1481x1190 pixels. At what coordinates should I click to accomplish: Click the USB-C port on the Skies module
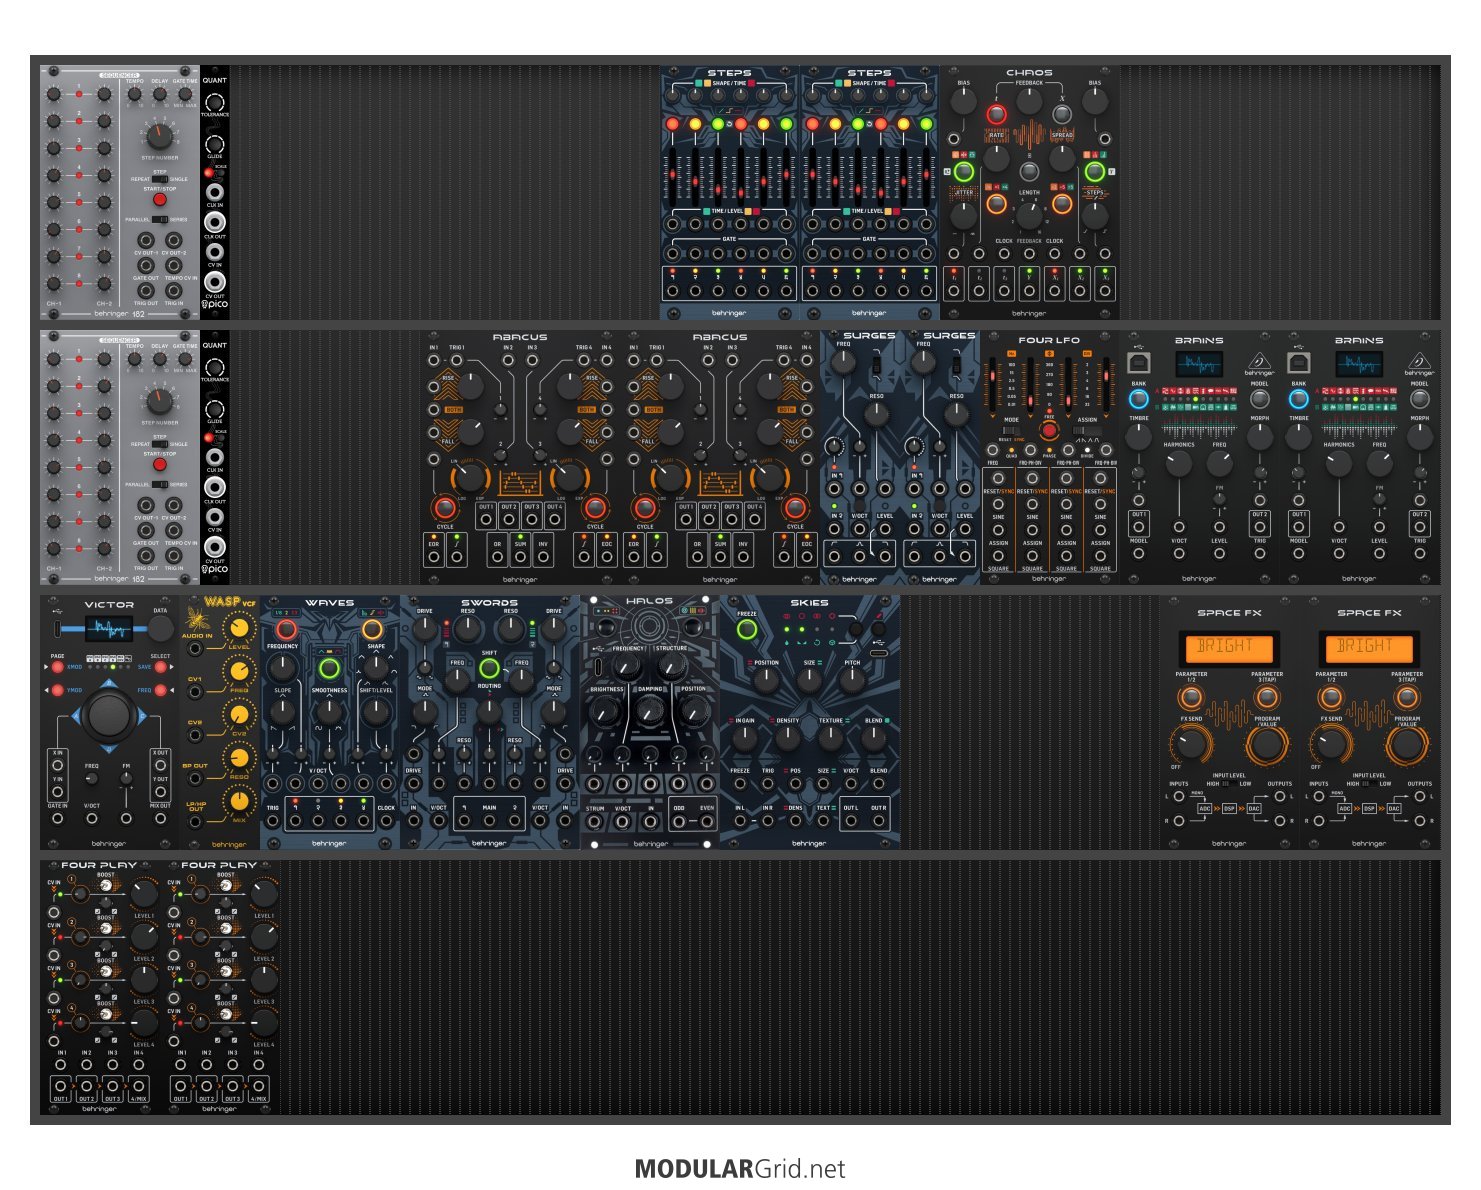tap(880, 653)
